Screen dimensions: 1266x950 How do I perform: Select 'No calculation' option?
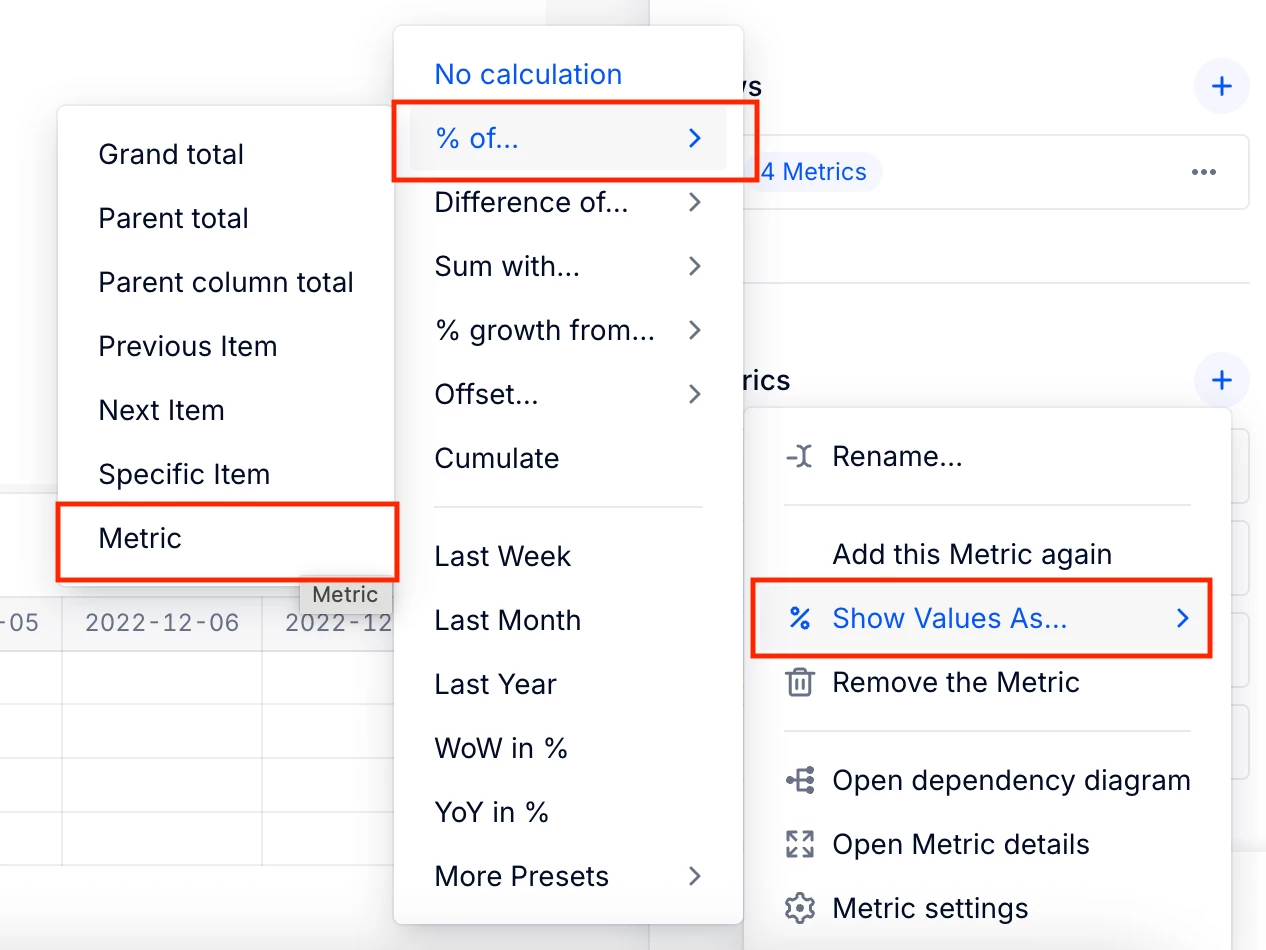click(x=528, y=75)
